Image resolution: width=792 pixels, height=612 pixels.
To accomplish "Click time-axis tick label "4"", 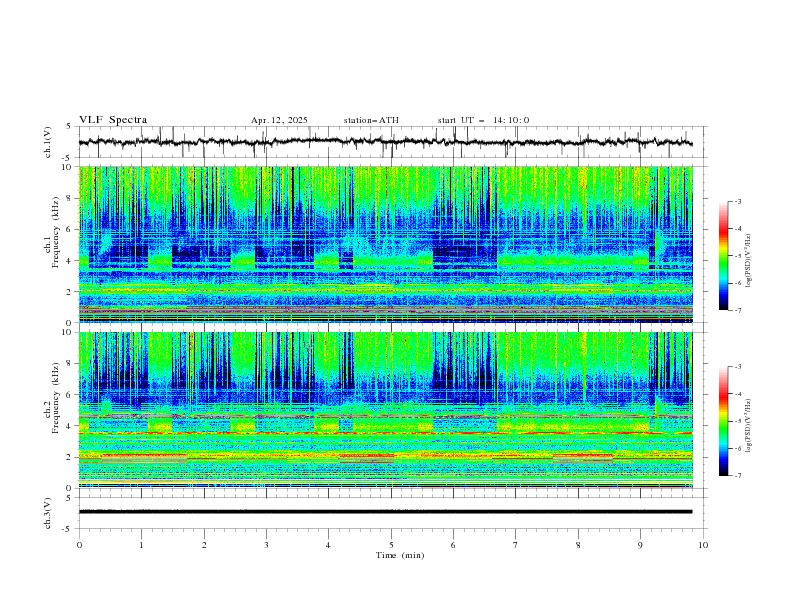I will click(328, 545).
